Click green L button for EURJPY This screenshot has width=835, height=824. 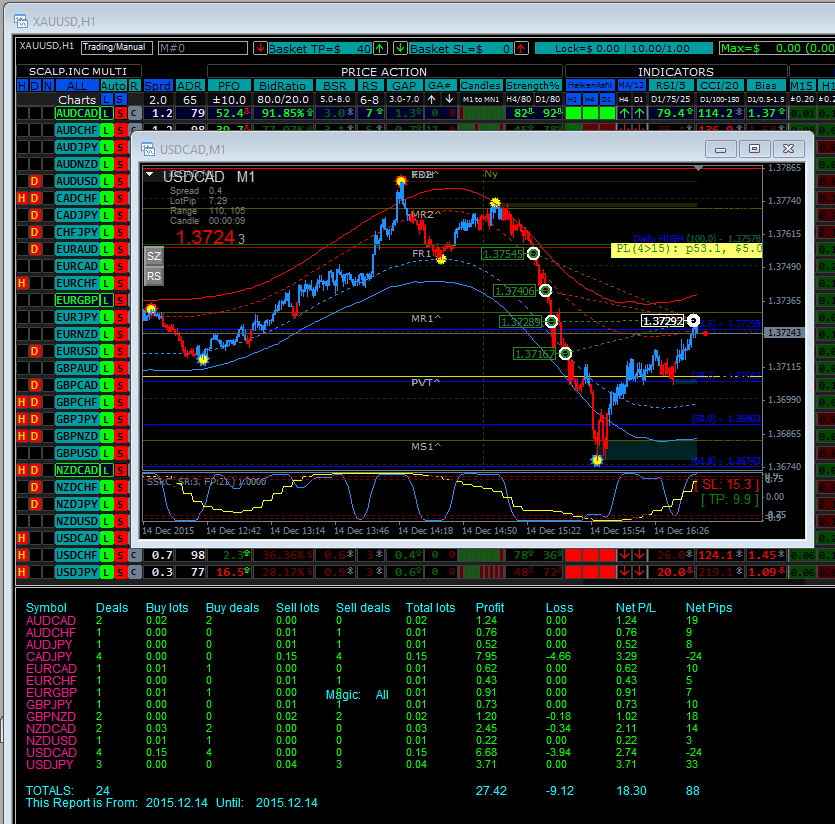coord(106,317)
